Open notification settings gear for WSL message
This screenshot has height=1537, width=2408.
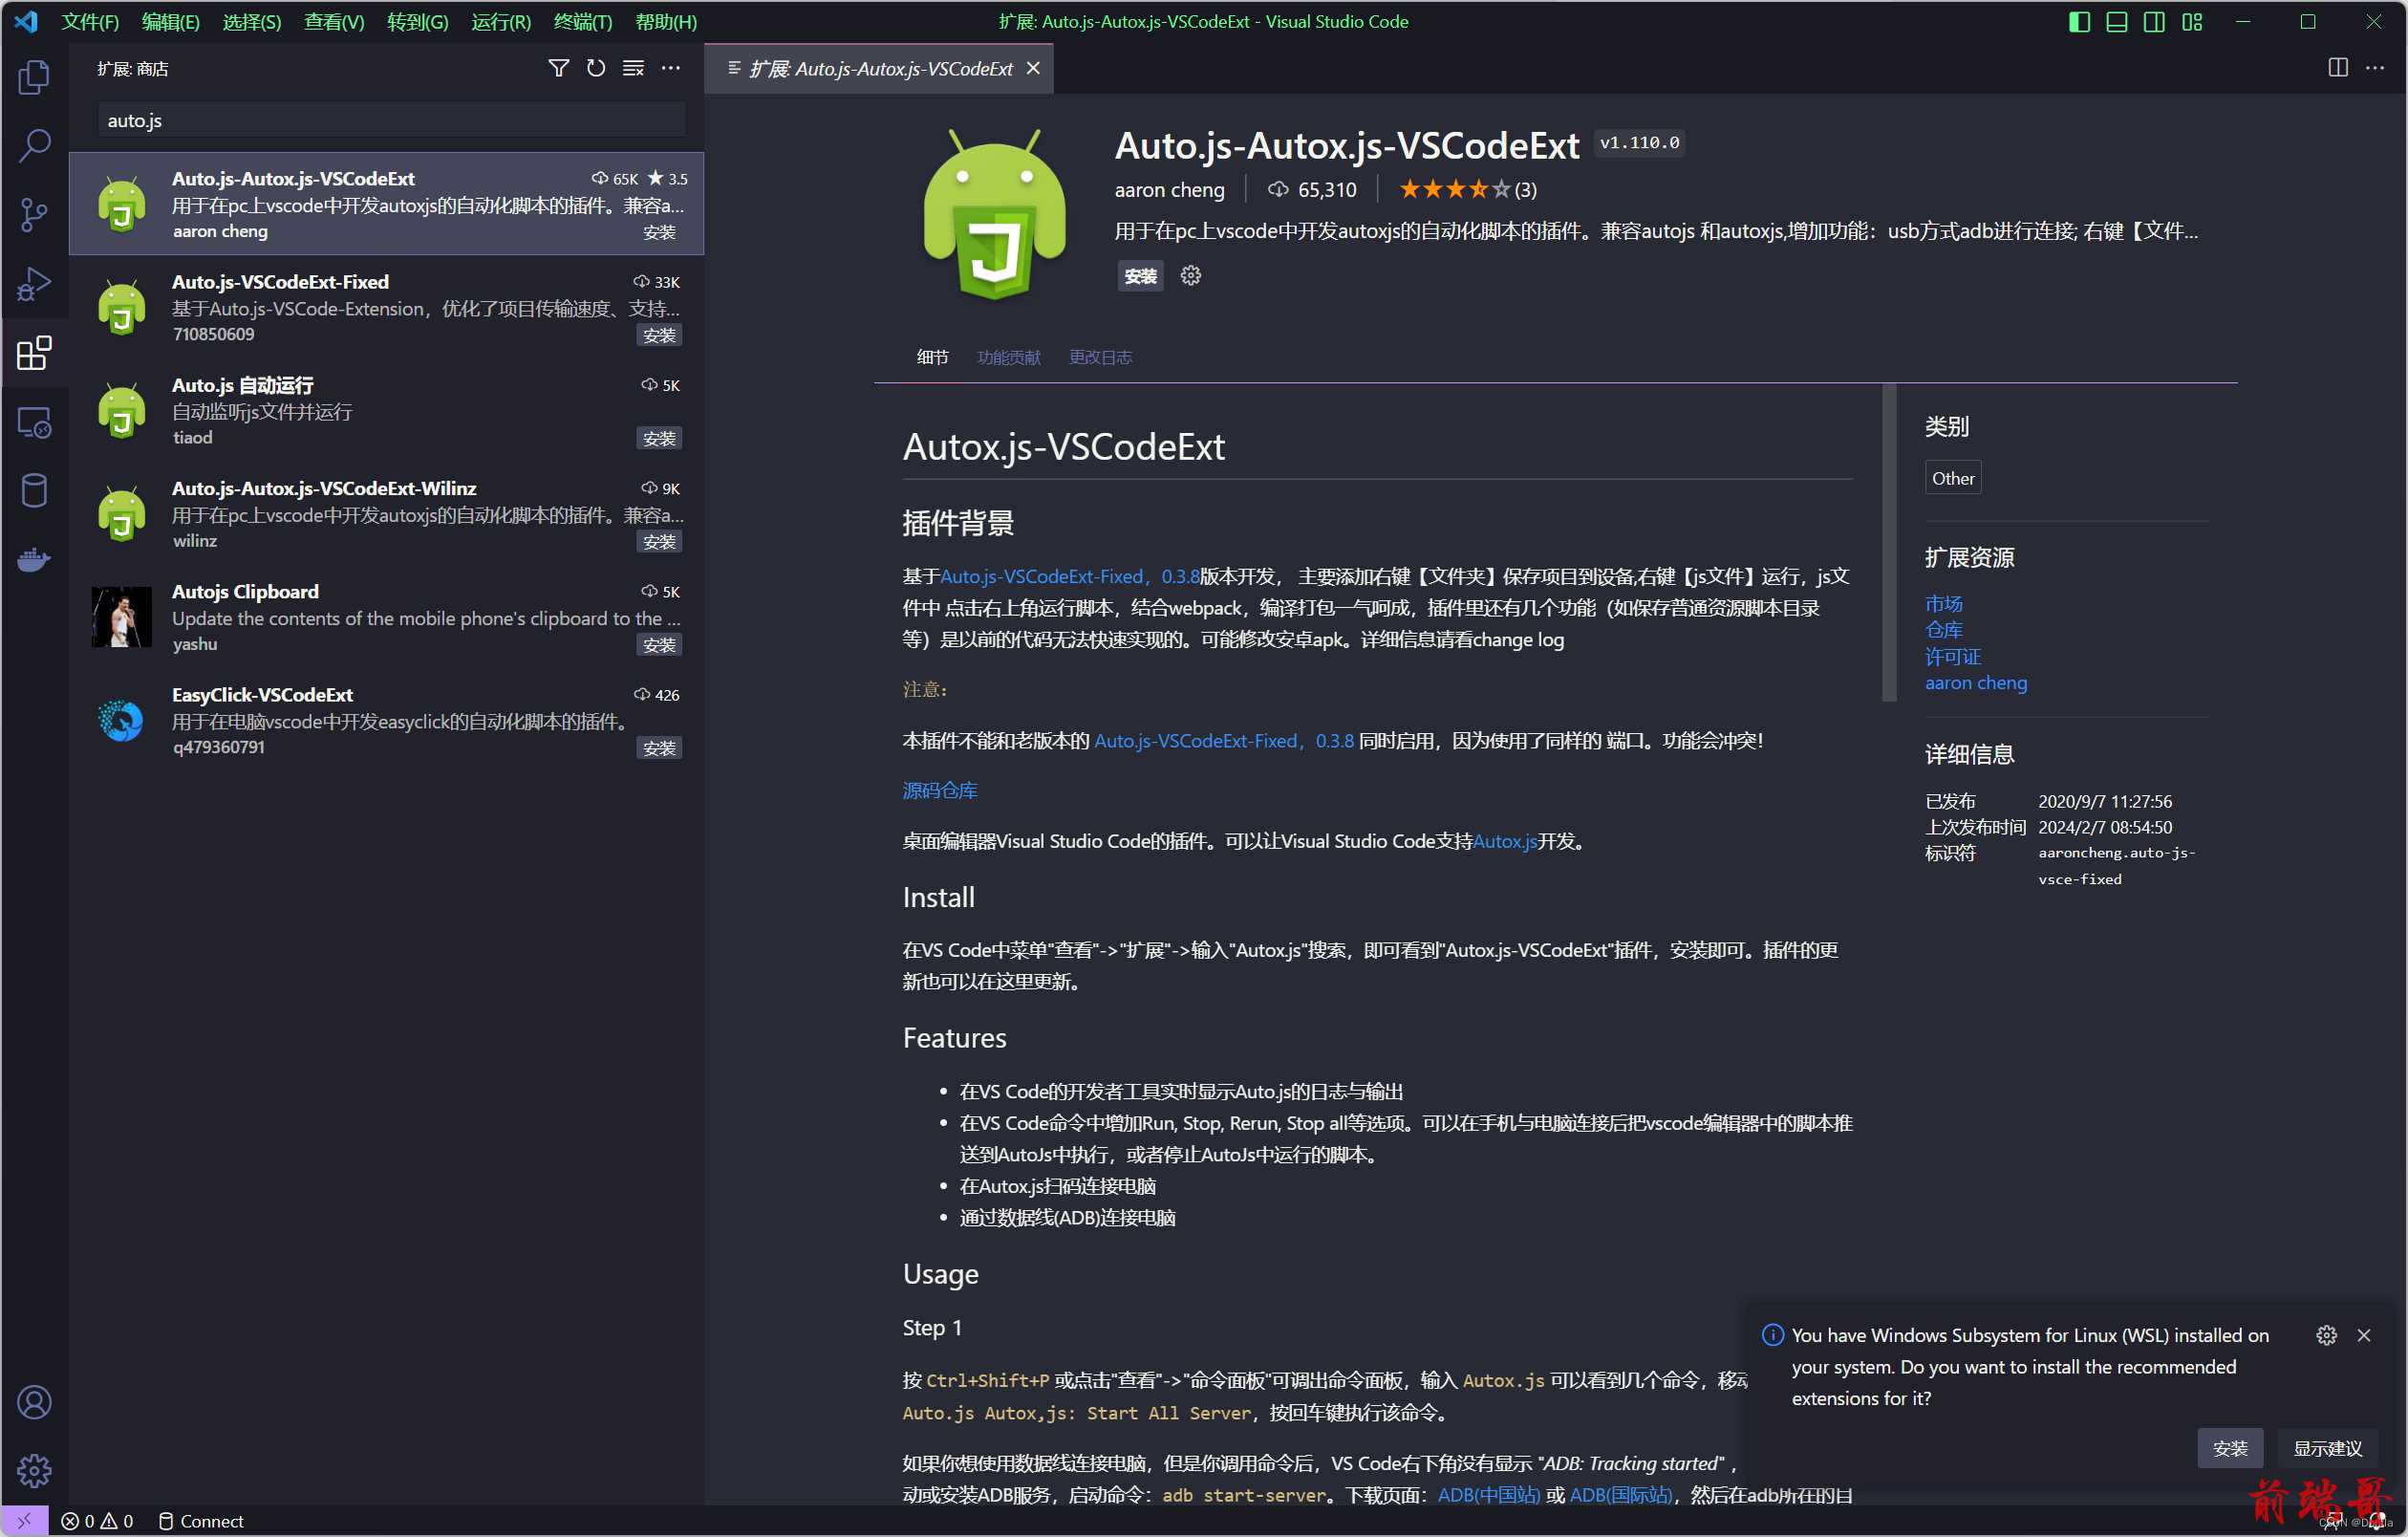(2326, 1335)
